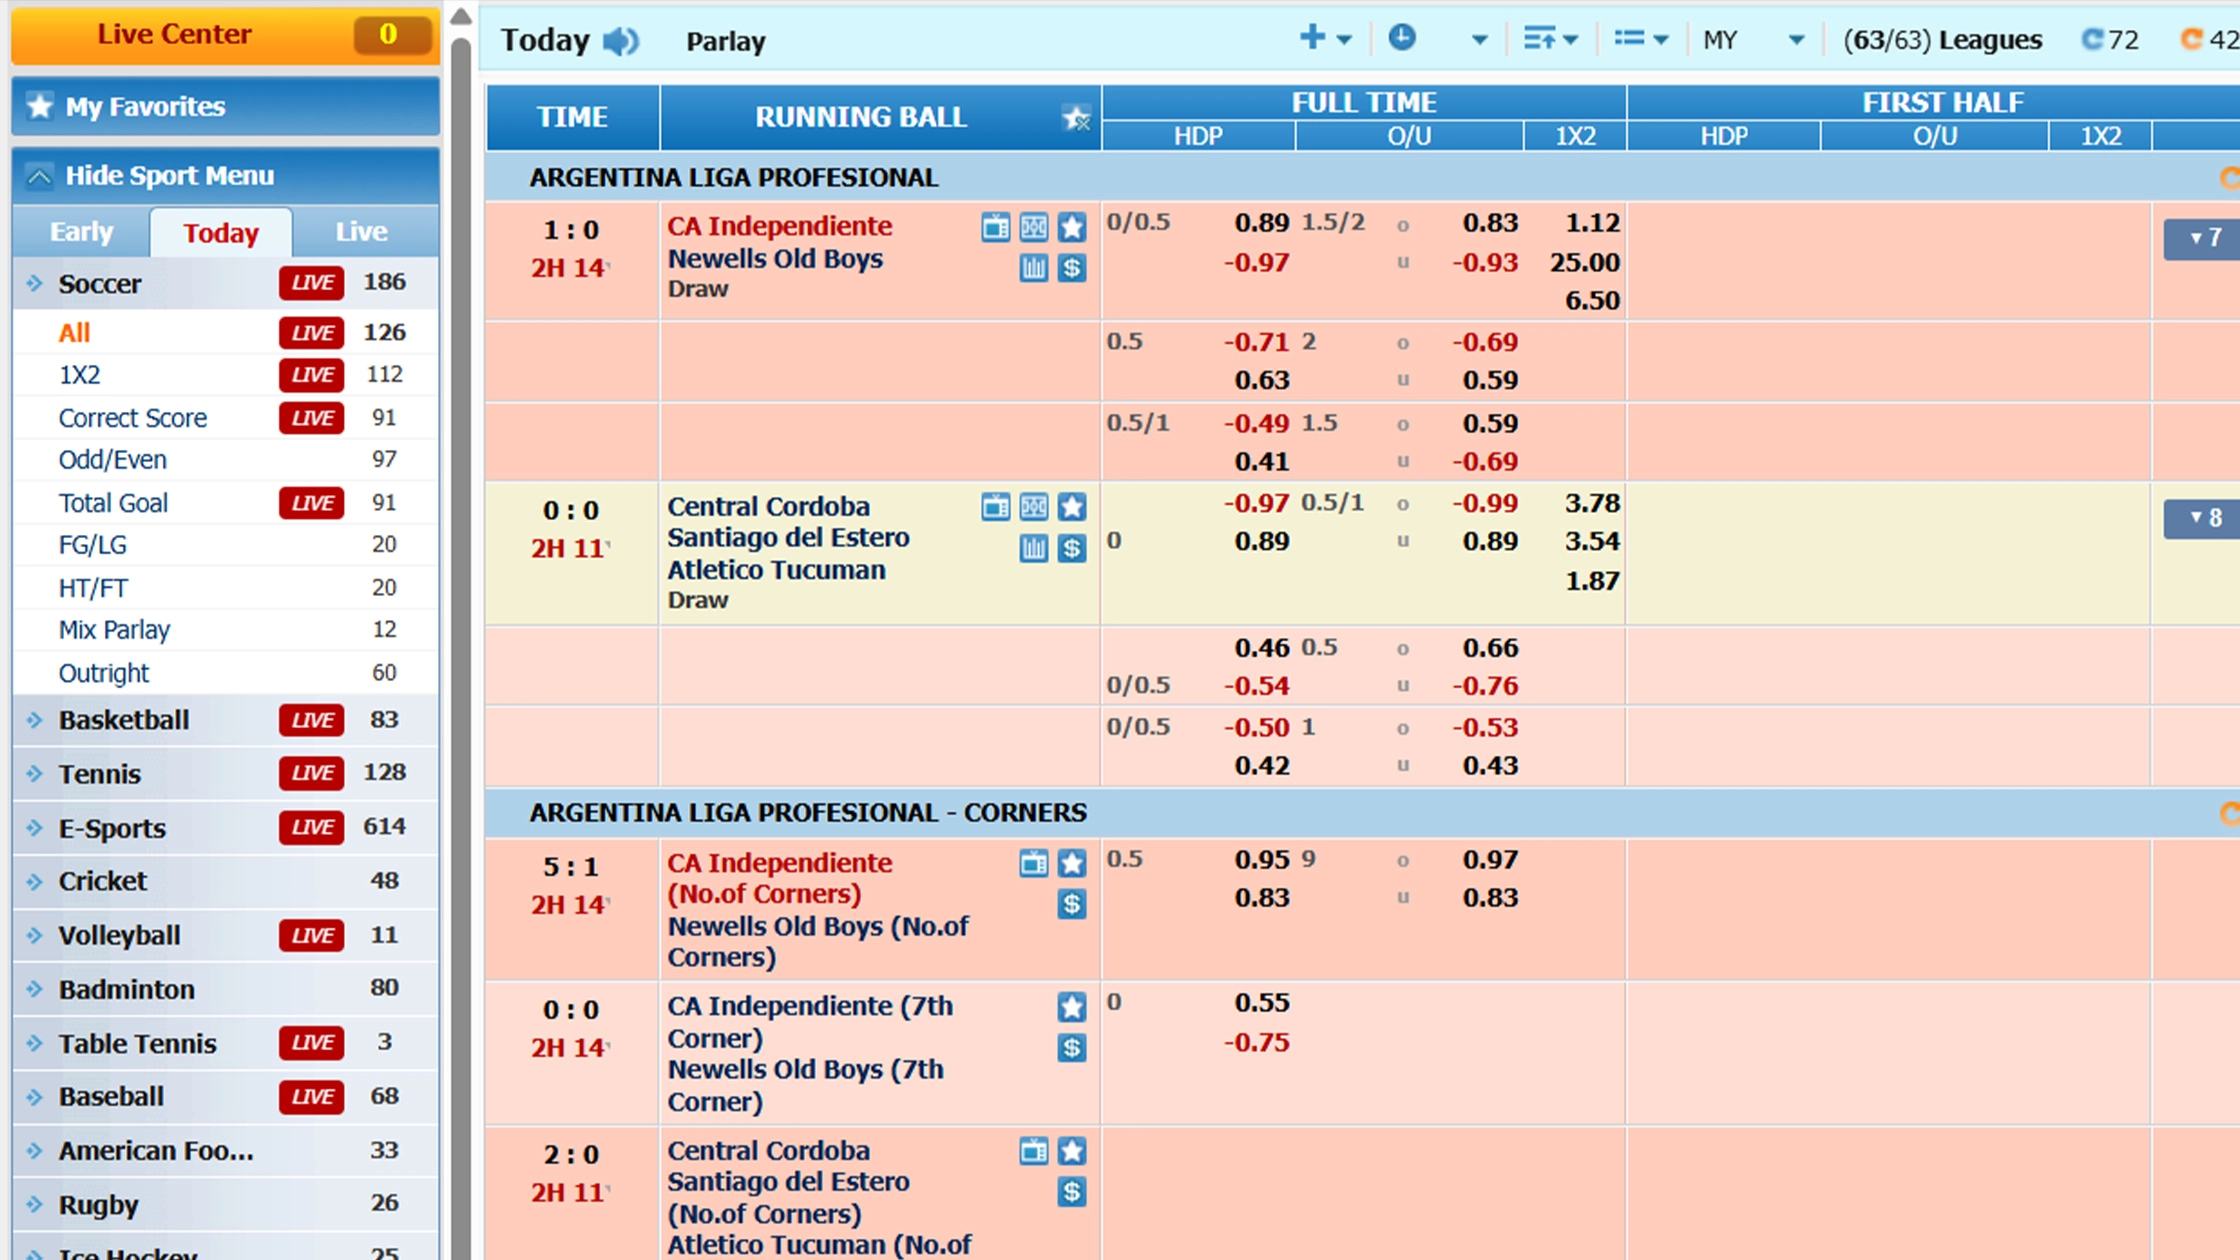Click the dollar icon for Central Cordoba match
This screenshot has height=1260, width=2240.
[x=1072, y=548]
